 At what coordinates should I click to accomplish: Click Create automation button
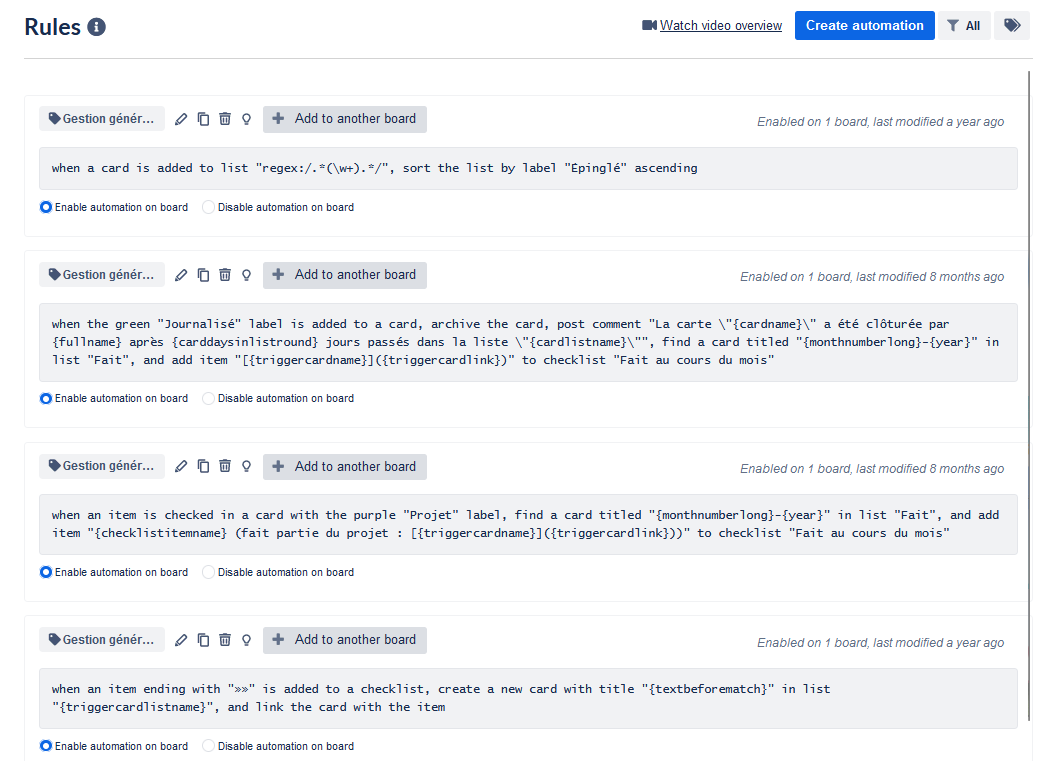[865, 25]
